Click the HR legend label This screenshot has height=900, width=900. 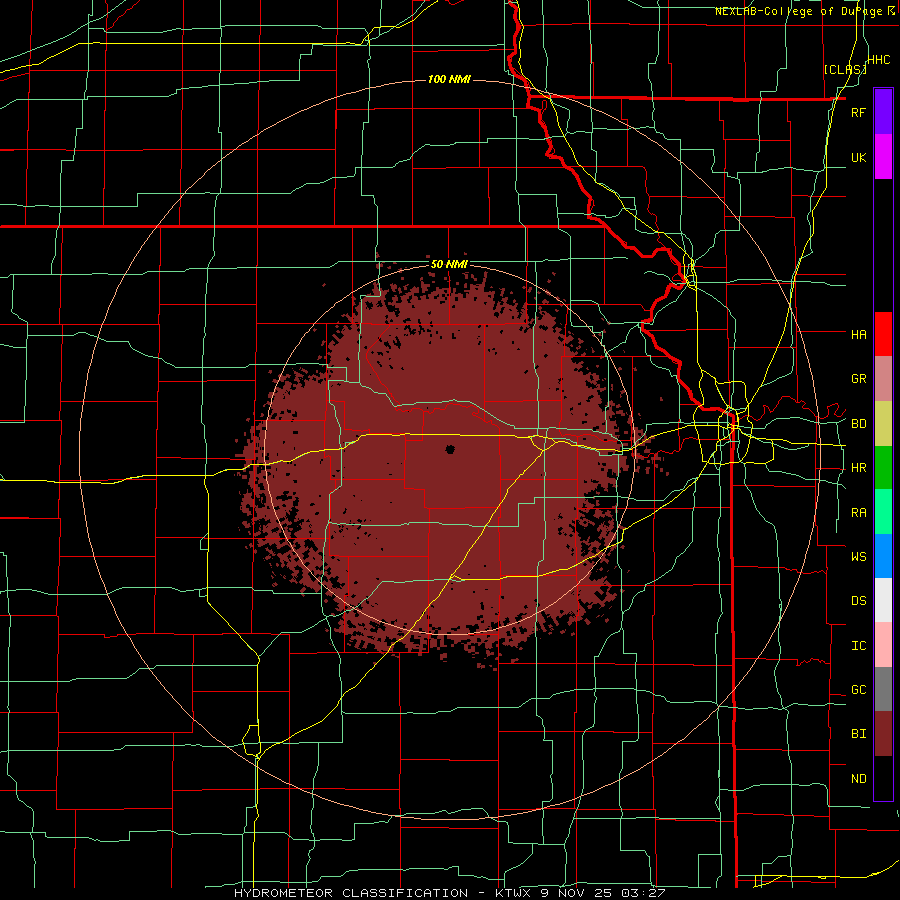[859, 468]
